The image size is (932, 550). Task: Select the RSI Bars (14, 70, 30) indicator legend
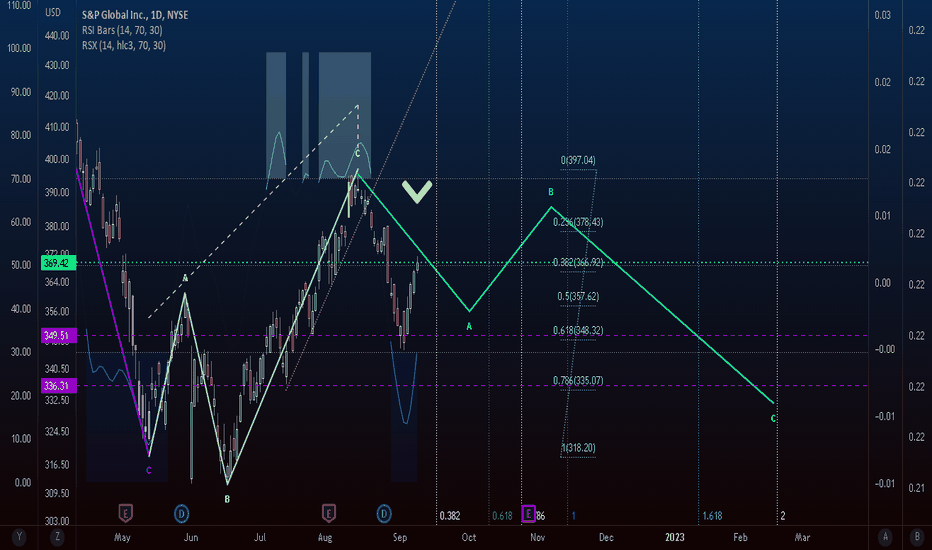(x=122, y=30)
